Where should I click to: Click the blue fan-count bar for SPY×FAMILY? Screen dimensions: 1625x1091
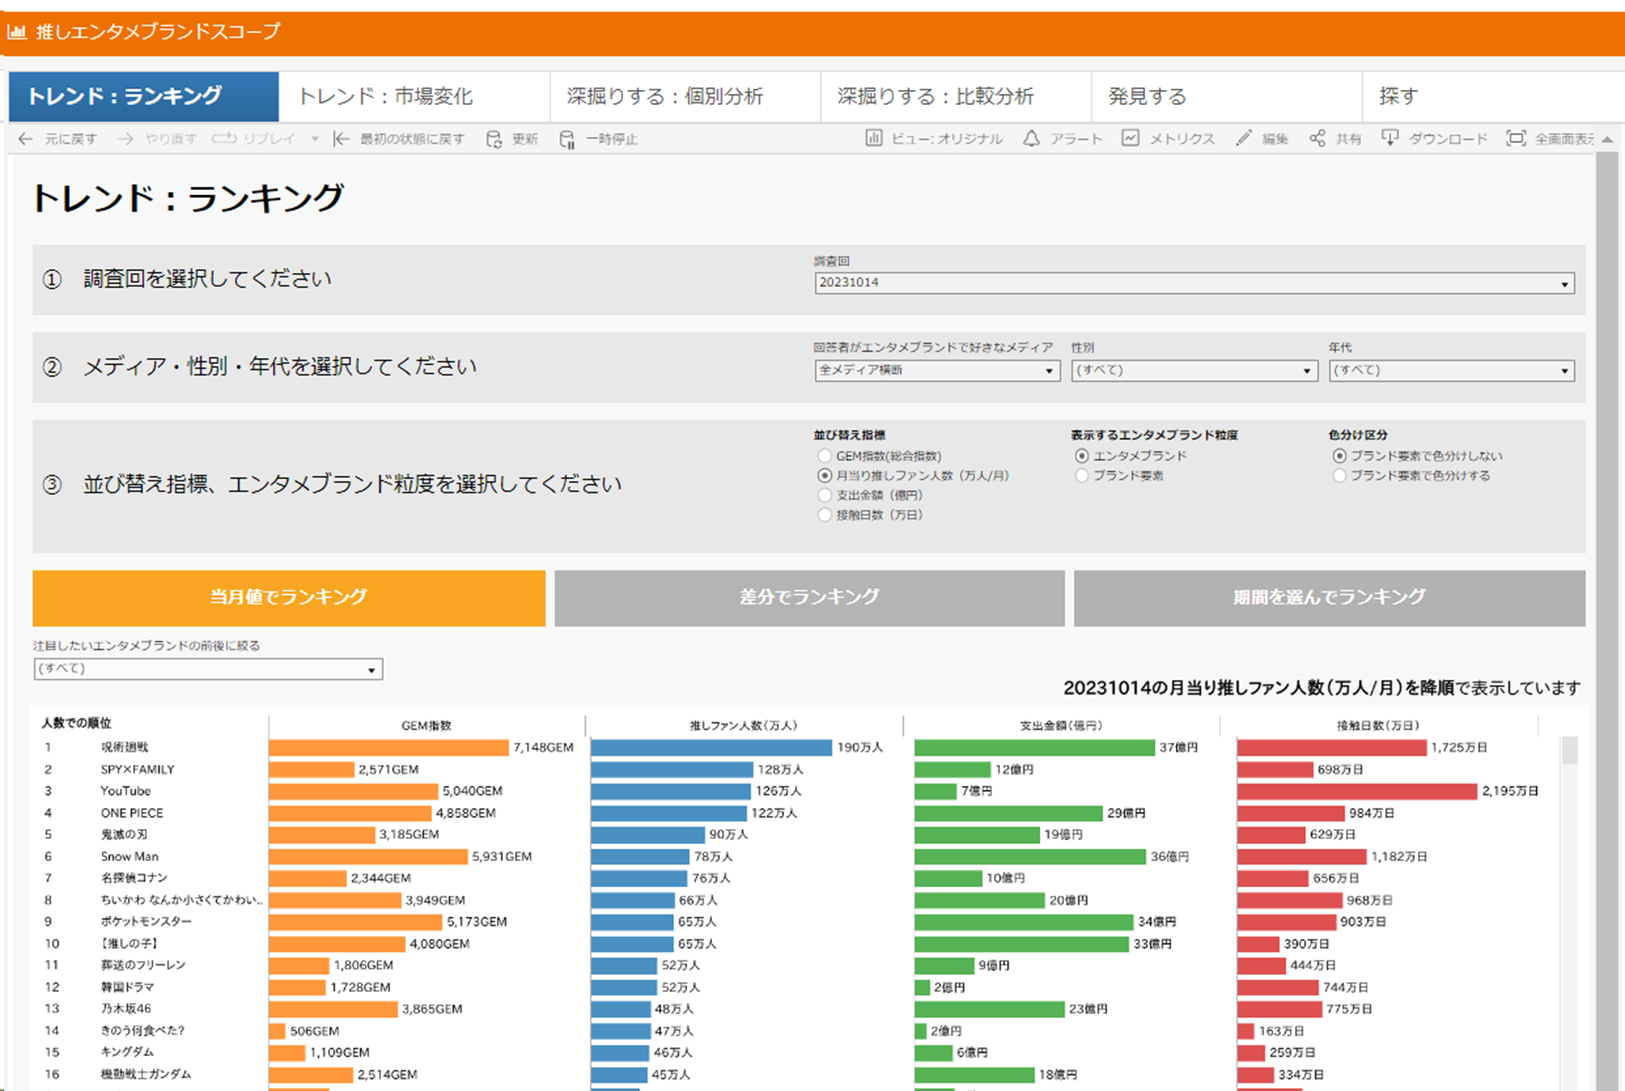[x=672, y=770]
